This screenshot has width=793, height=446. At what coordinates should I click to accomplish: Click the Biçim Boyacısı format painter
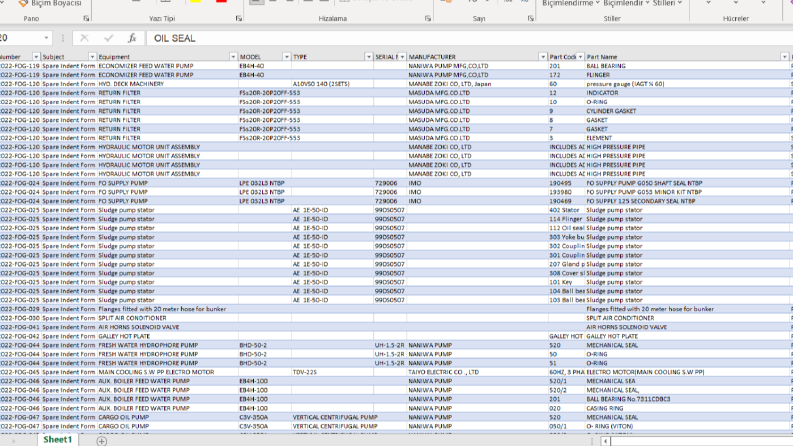tap(50, 4)
